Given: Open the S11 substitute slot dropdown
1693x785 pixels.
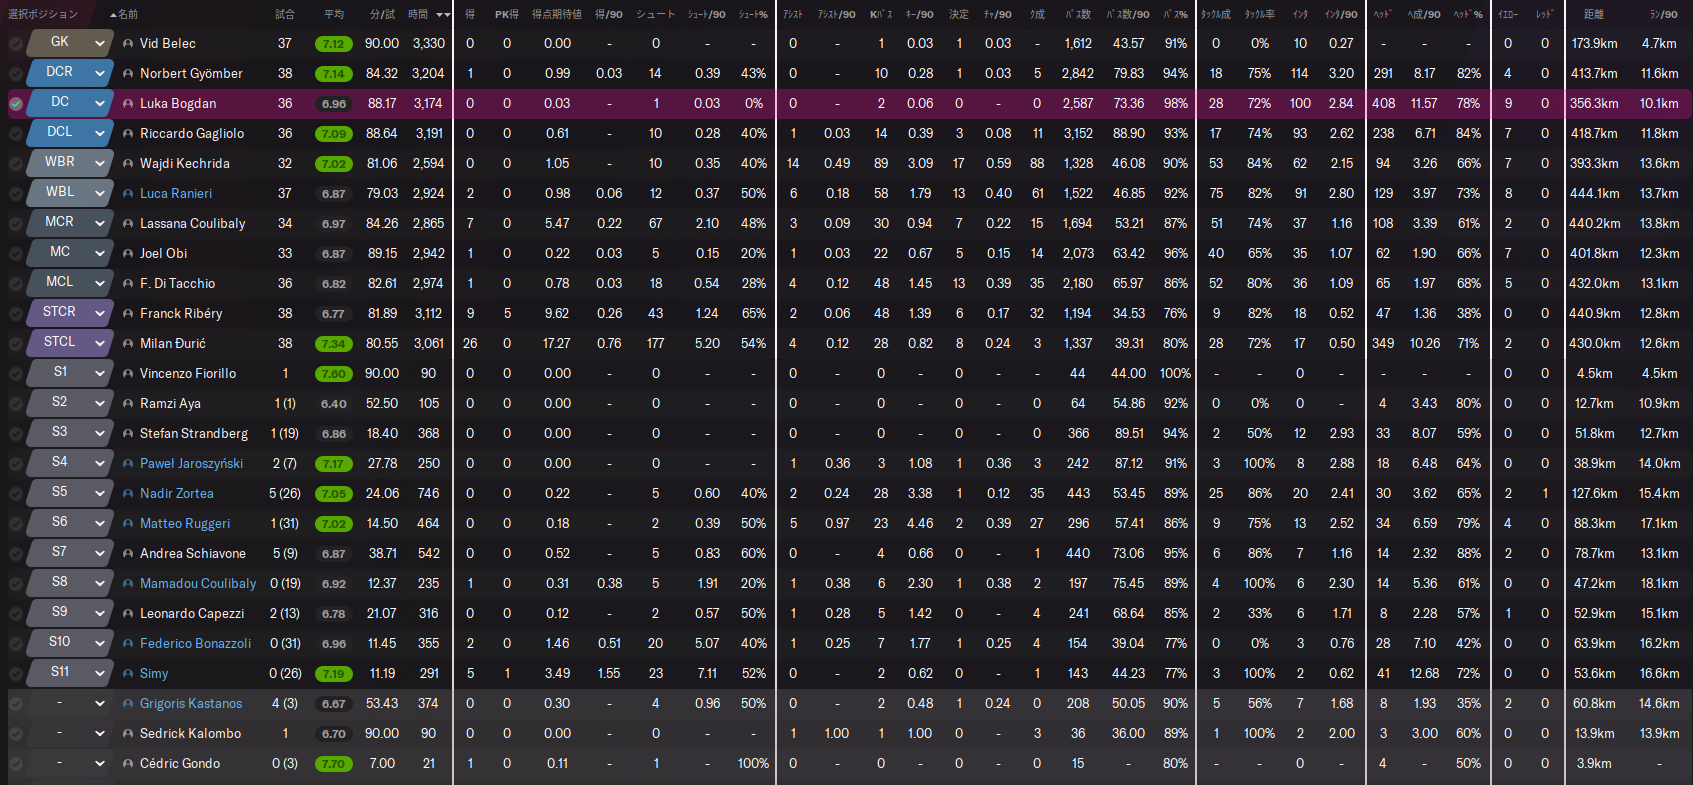Looking at the screenshot, I should tap(99, 674).
